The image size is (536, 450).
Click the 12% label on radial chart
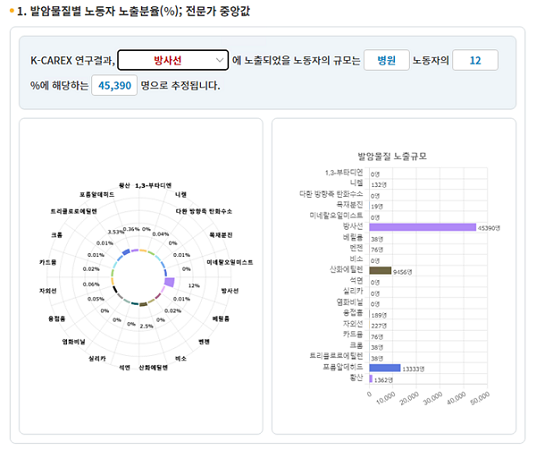[194, 286]
